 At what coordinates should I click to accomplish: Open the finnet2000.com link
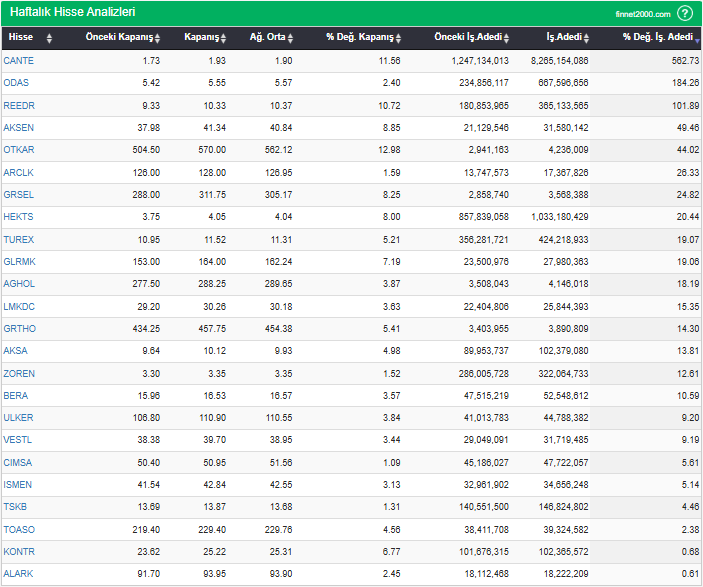click(x=643, y=14)
